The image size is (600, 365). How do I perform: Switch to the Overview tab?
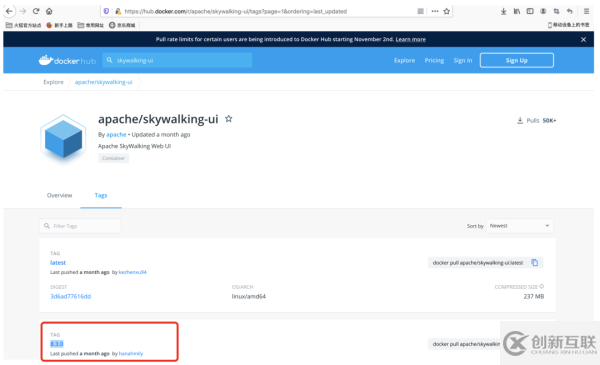tap(59, 195)
